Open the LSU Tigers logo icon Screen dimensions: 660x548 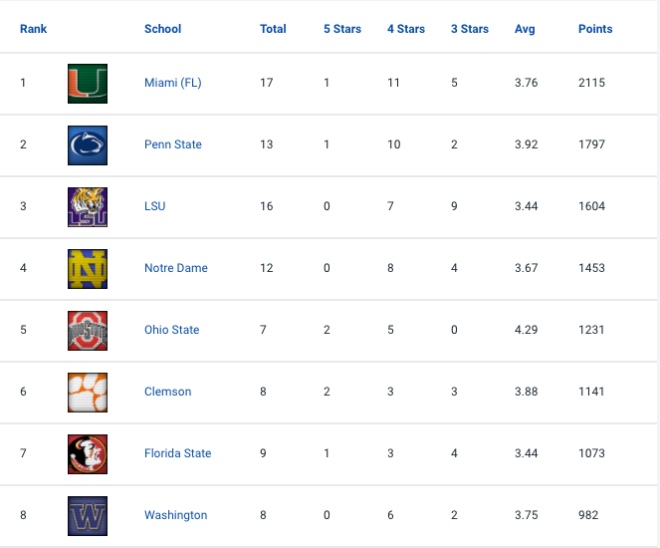click(x=88, y=207)
